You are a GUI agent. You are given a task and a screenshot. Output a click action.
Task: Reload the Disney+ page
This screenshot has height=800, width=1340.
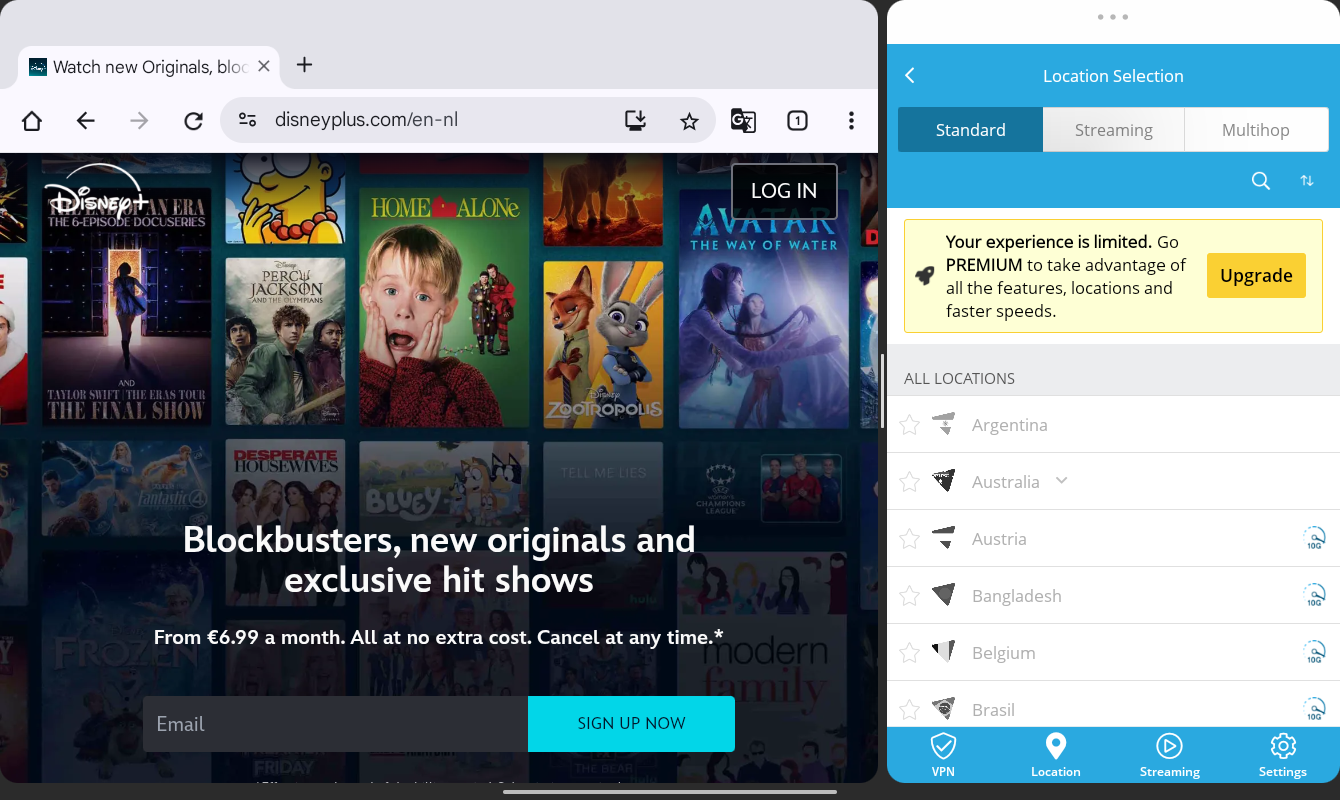pos(194,121)
